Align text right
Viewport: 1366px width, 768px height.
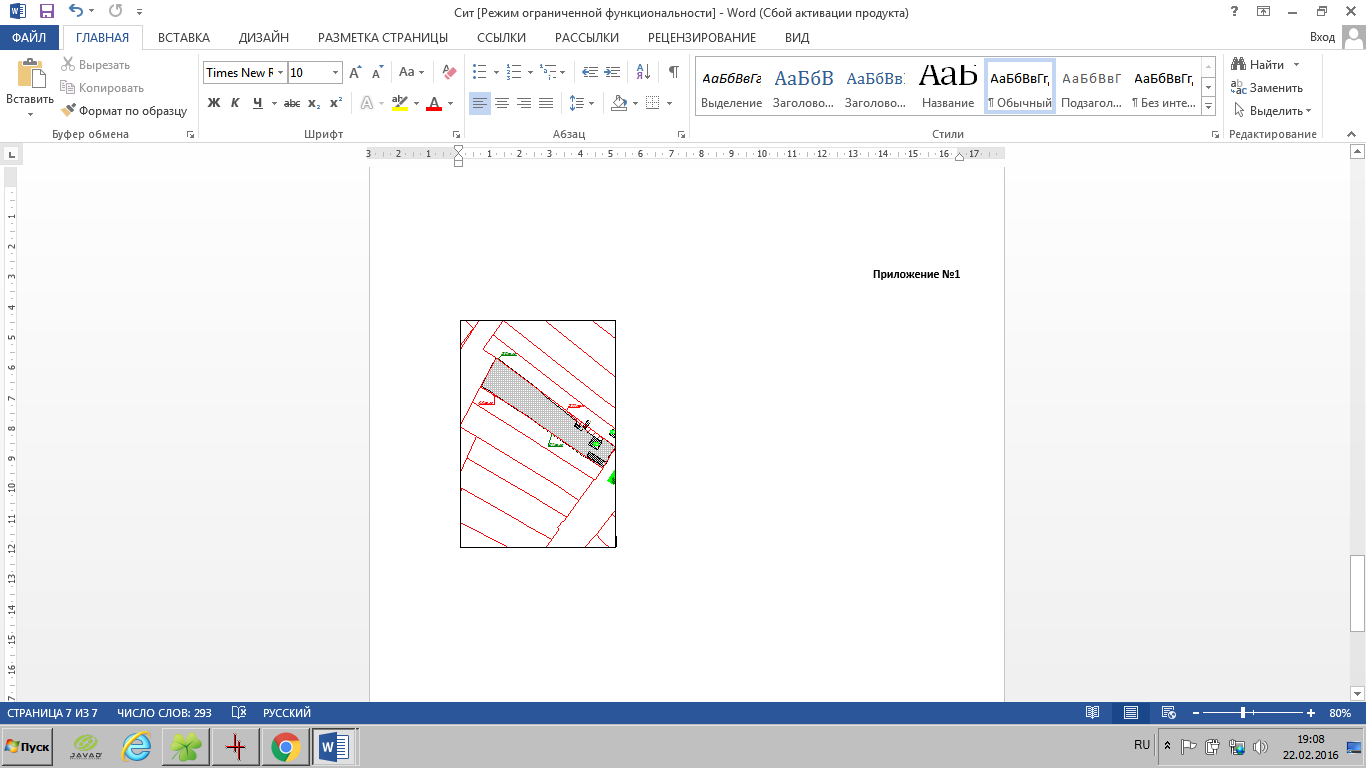coord(524,103)
